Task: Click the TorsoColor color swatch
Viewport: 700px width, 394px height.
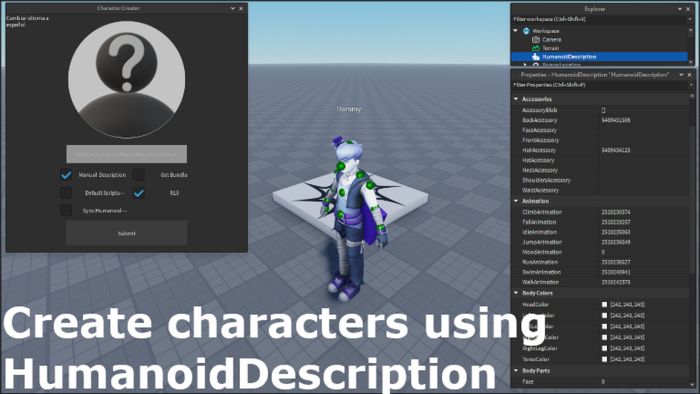Action: [604, 359]
